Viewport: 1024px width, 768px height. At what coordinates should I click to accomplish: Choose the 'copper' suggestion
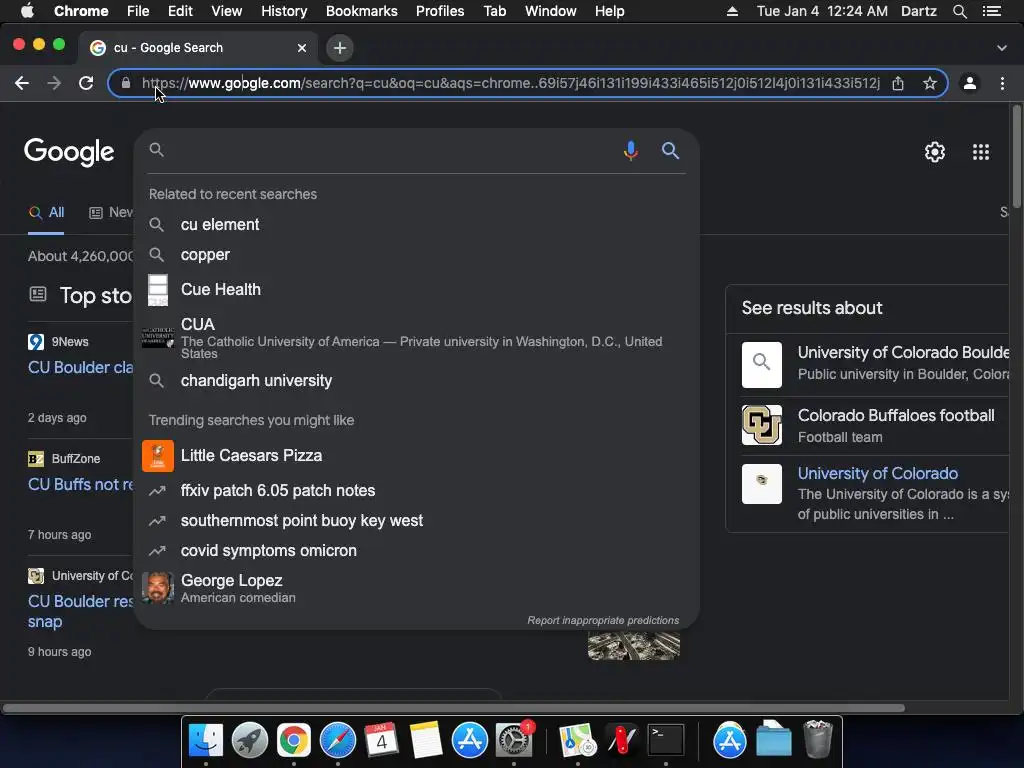pyautogui.click(x=417, y=255)
